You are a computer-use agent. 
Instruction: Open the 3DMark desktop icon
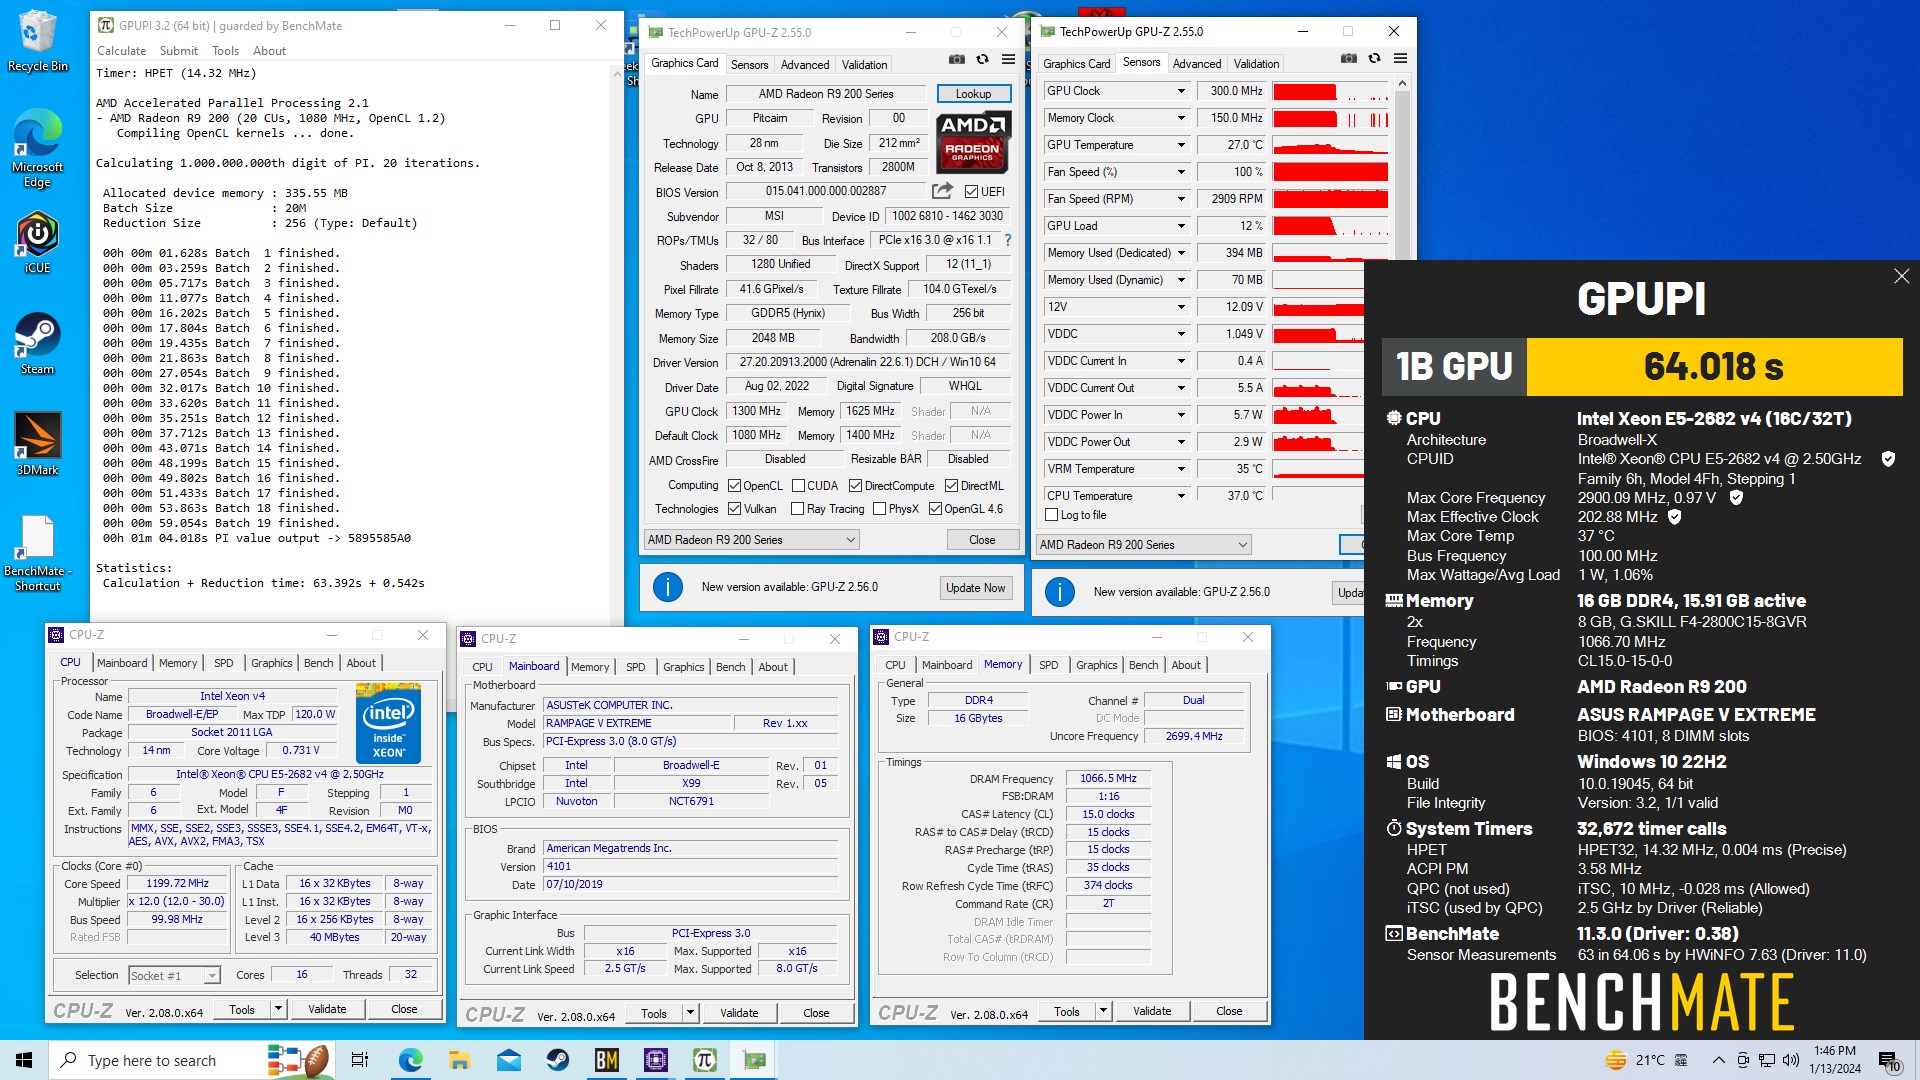pos(37,444)
